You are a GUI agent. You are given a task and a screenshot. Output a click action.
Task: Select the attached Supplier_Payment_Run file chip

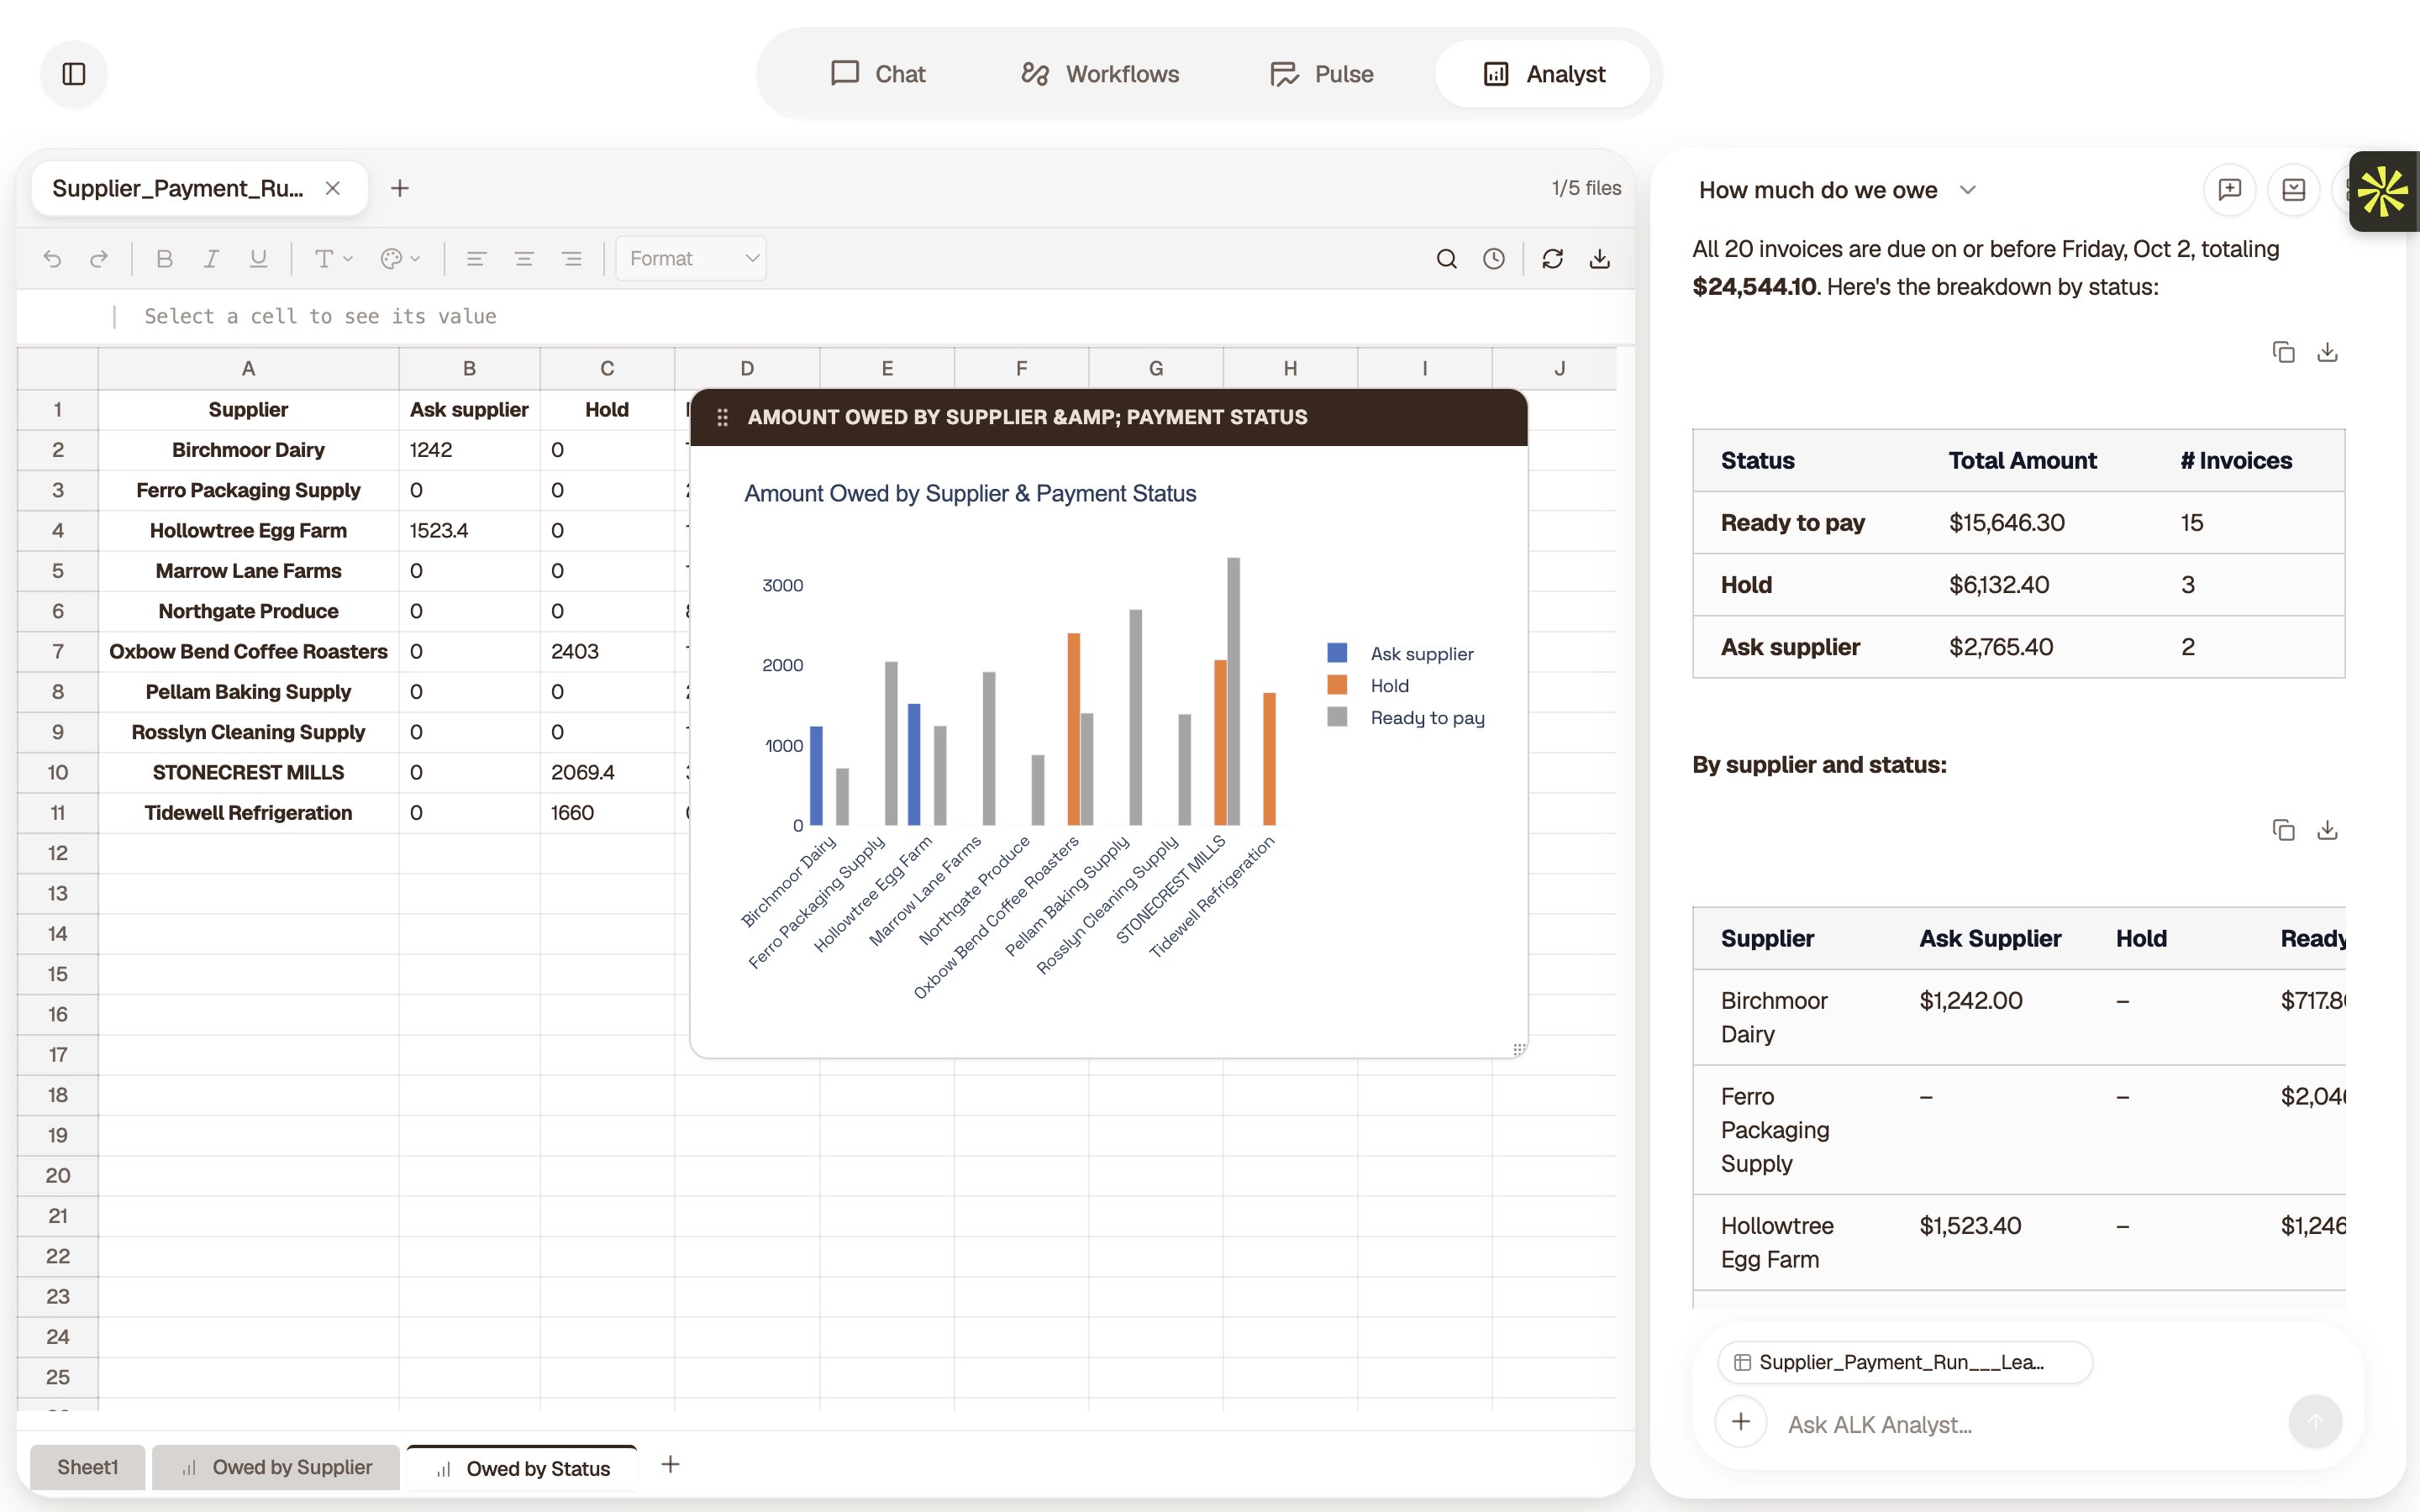[1904, 1362]
